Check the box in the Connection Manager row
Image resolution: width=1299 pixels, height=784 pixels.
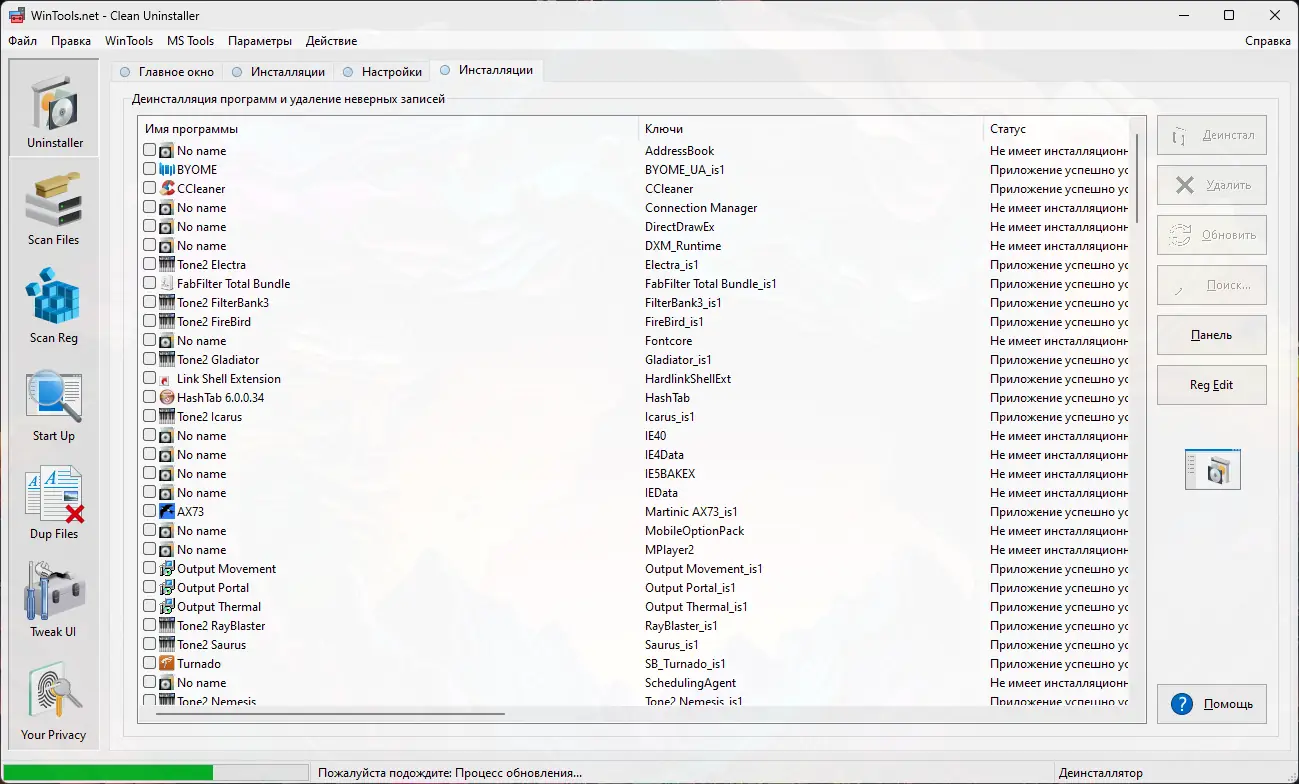[x=150, y=208]
